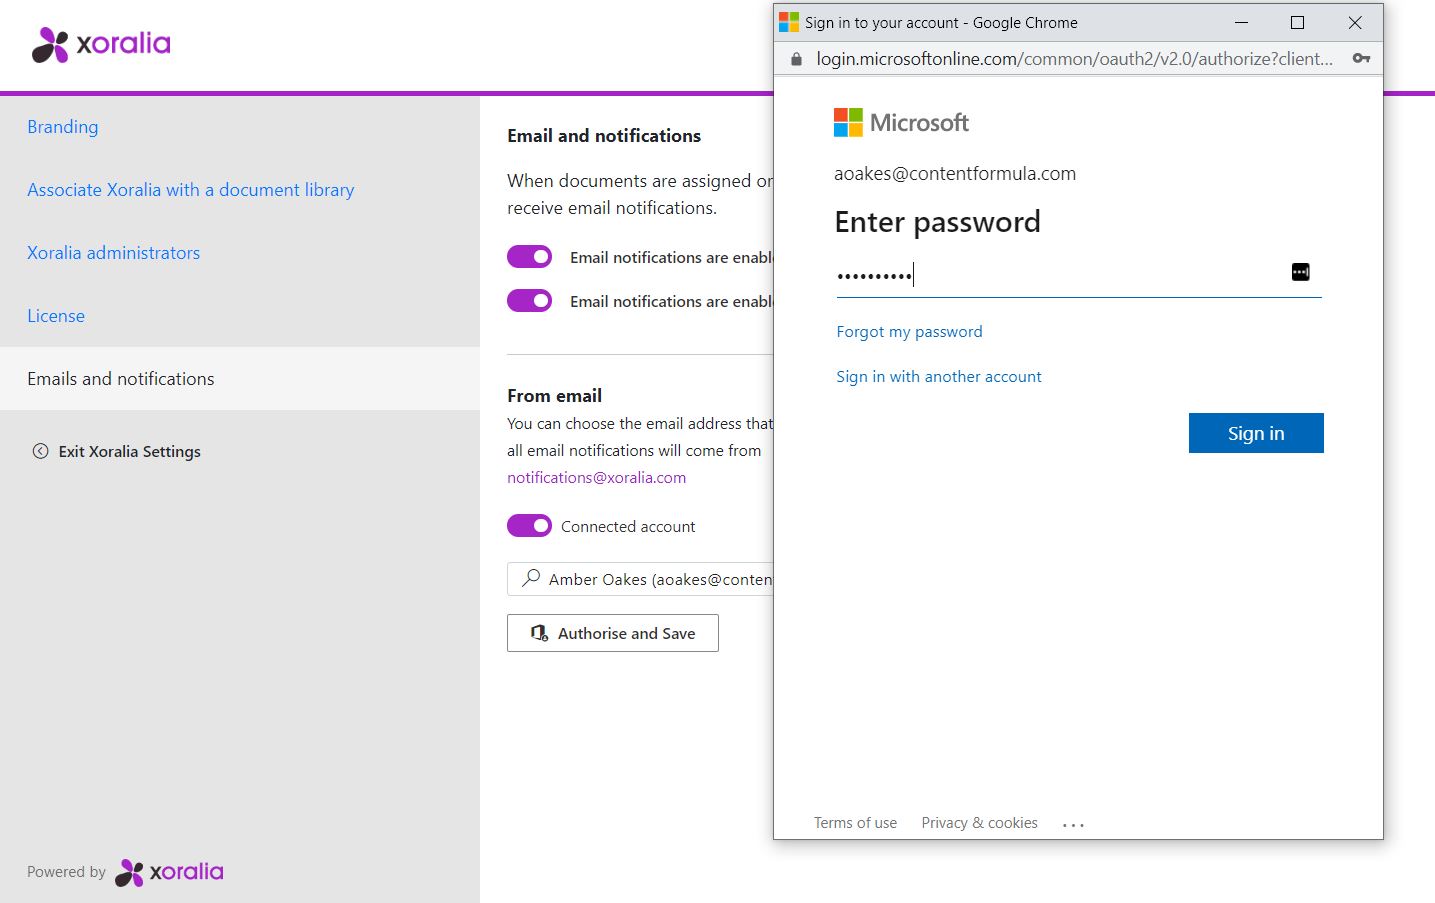
Task: Click the key icon in the Chrome address bar
Action: [1361, 58]
